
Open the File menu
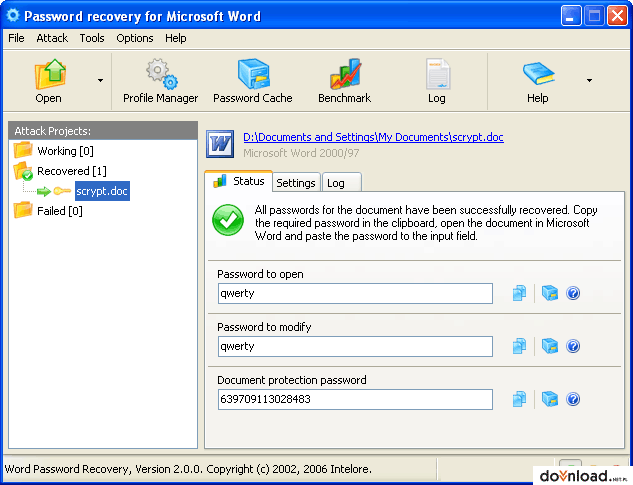pos(16,38)
